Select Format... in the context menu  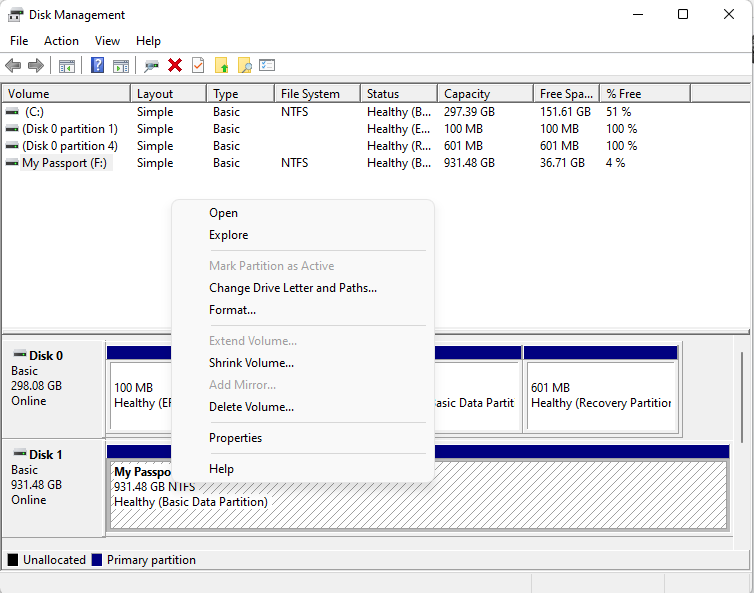coord(303,310)
